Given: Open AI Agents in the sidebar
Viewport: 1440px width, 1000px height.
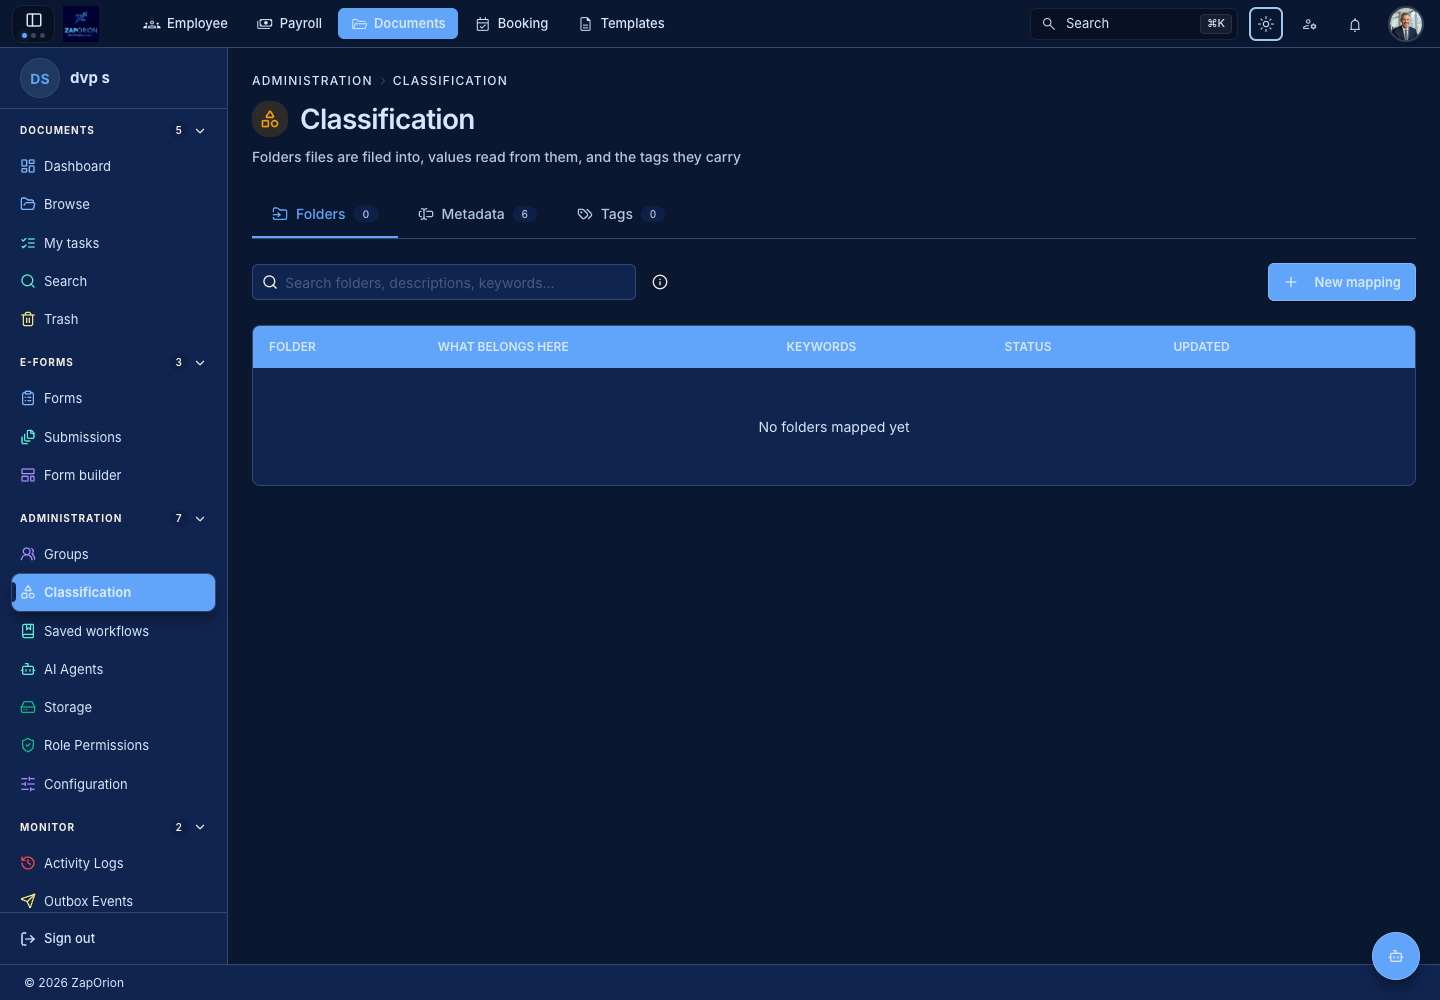Looking at the screenshot, I should tap(113, 669).
